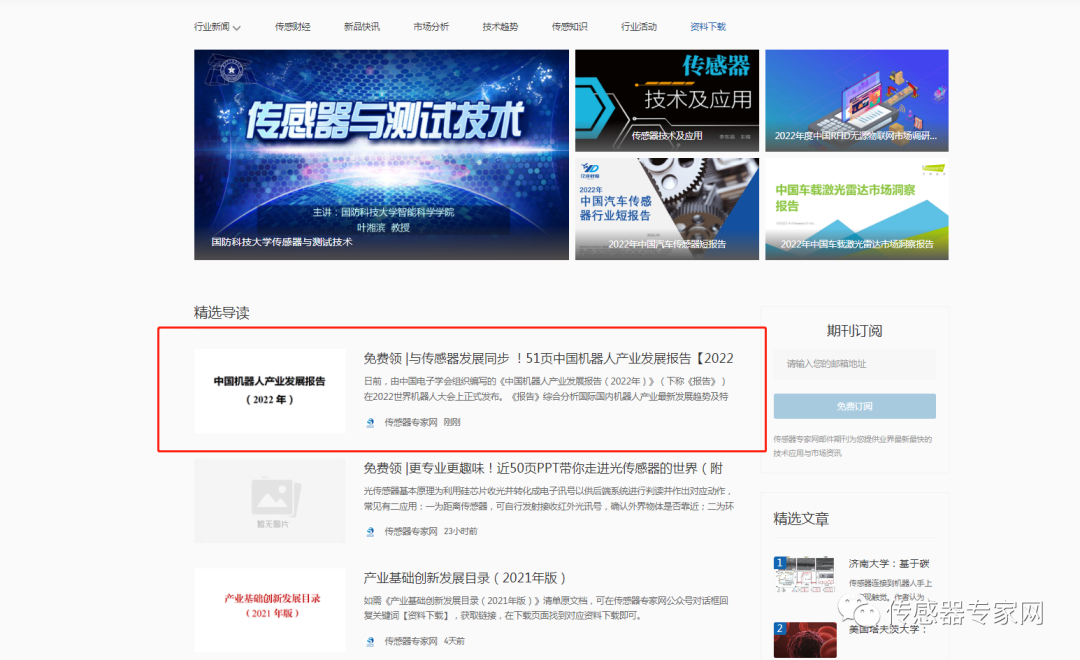
Task: Open the 产业基础创新发展目录（2021年版）article title
Action: point(465,578)
